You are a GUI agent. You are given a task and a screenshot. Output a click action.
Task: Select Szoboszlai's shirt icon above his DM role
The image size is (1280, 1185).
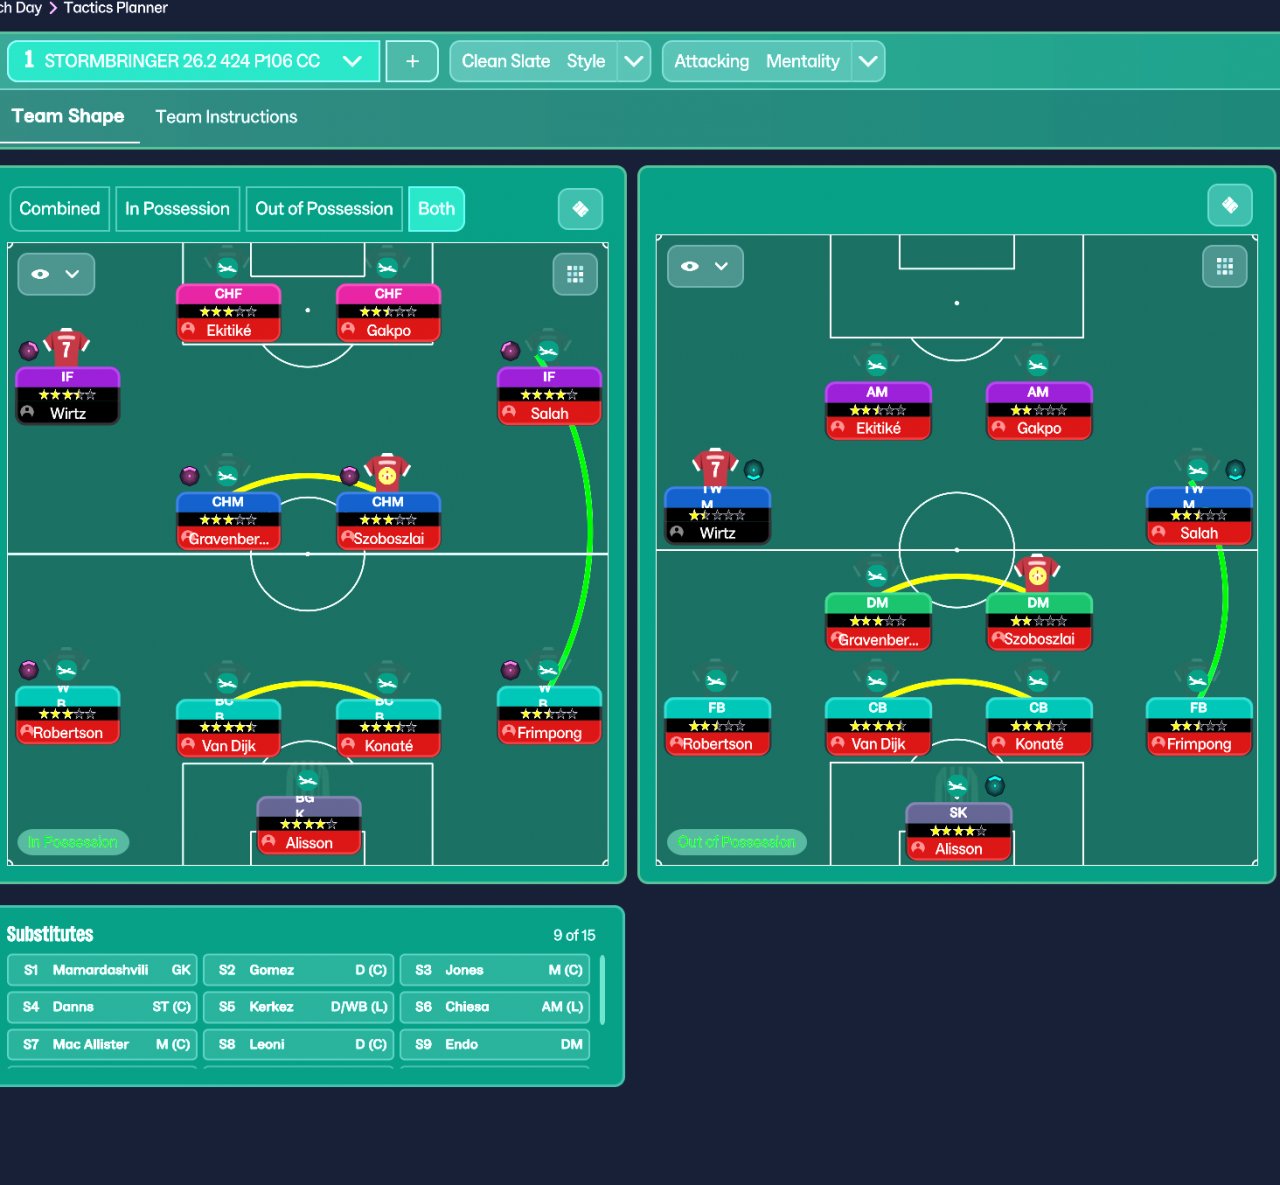coord(1038,573)
